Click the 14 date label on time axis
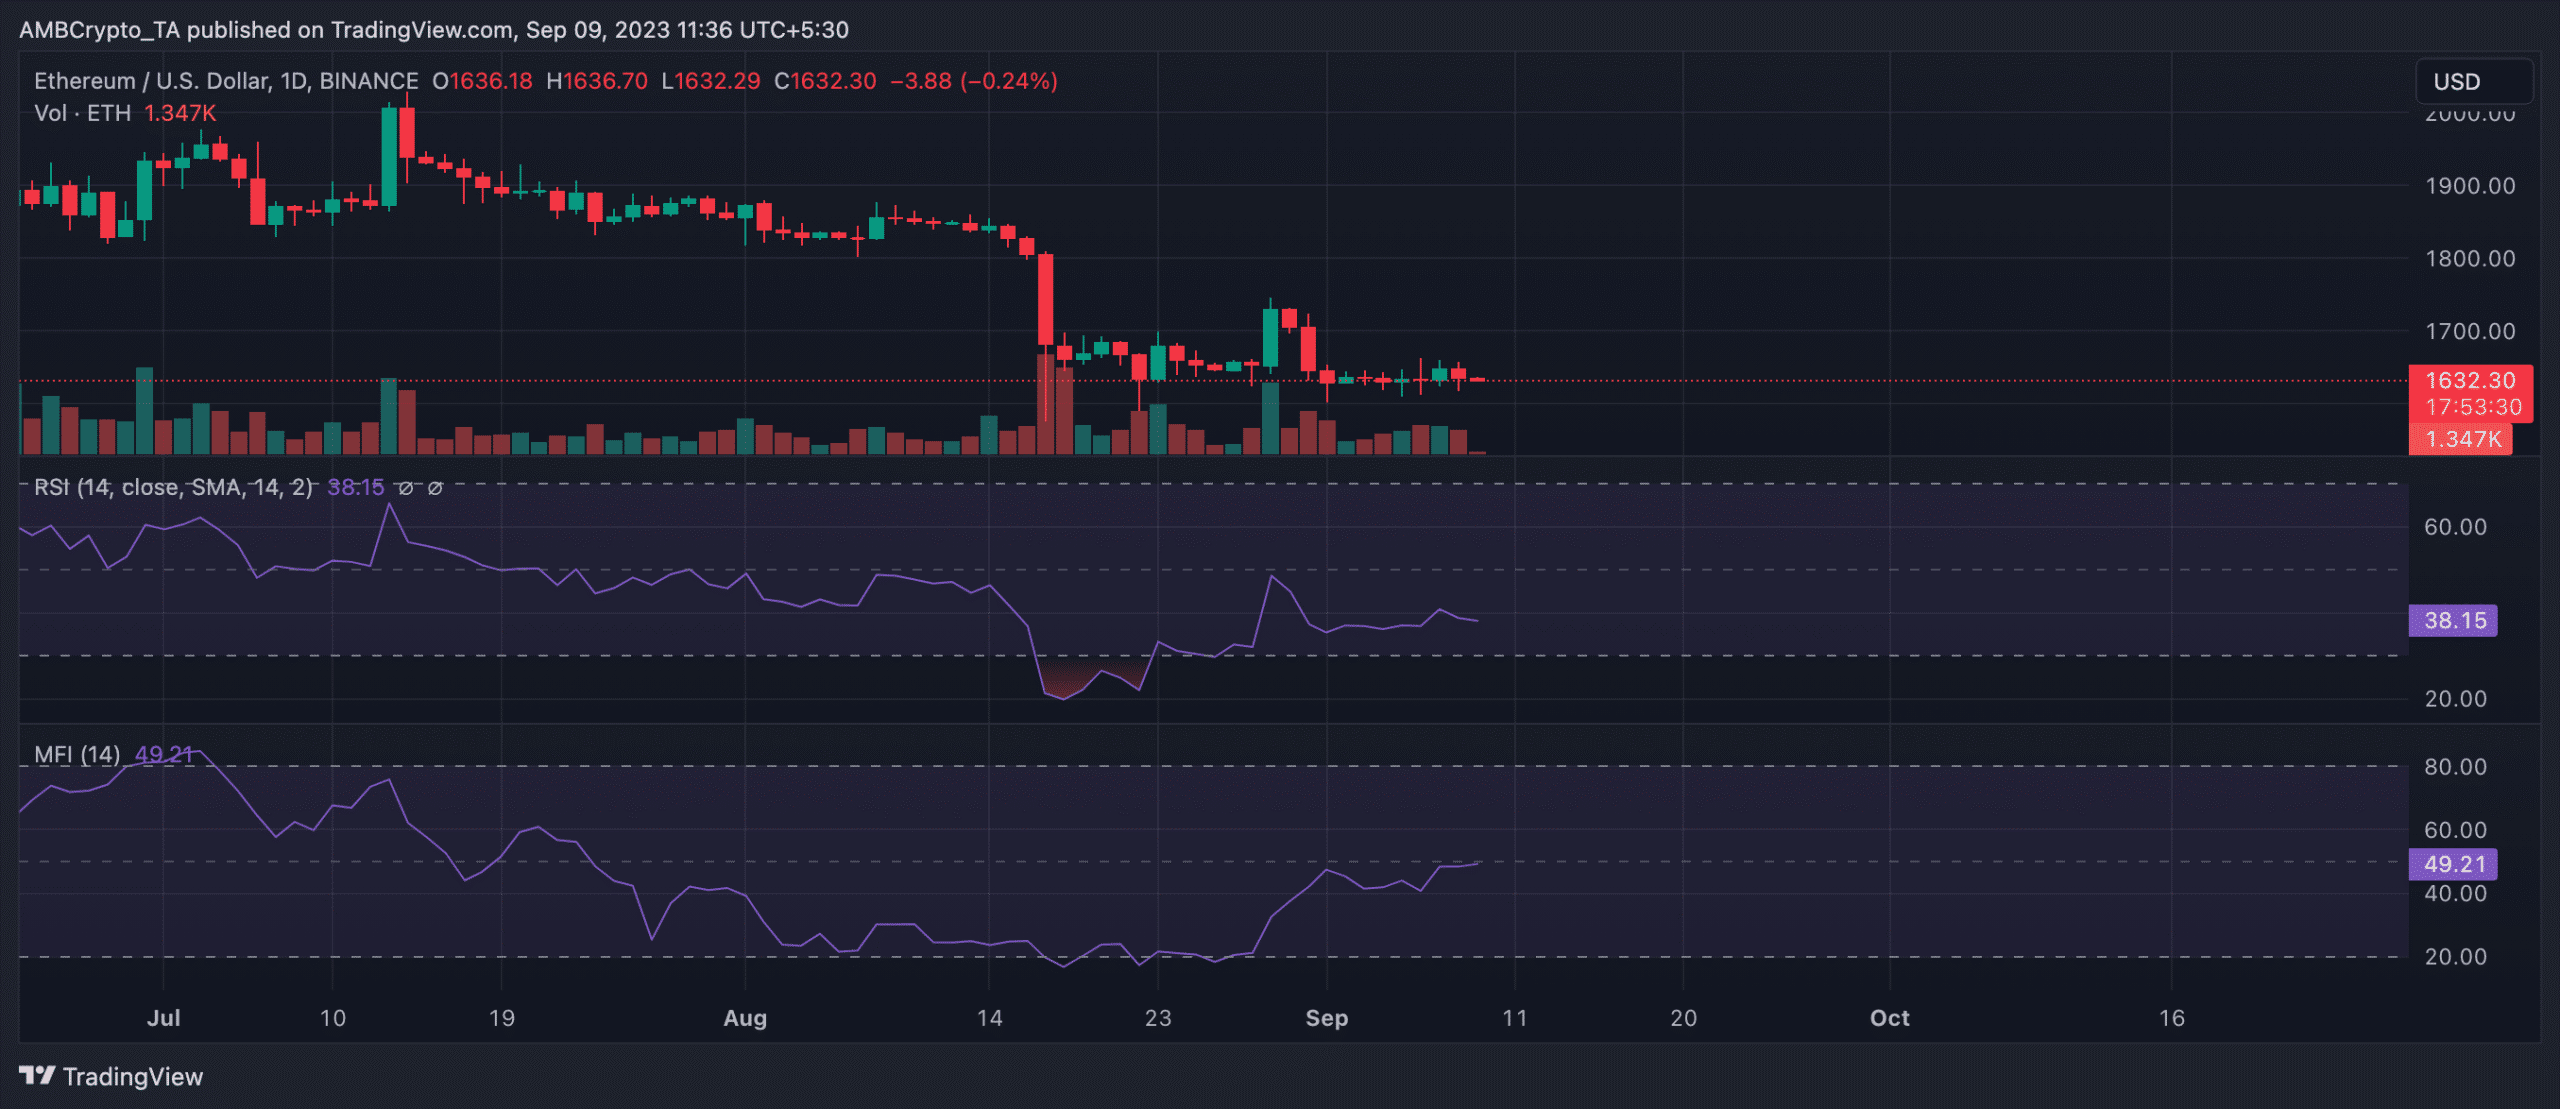2560x1109 pixels. coord(989,1018)
